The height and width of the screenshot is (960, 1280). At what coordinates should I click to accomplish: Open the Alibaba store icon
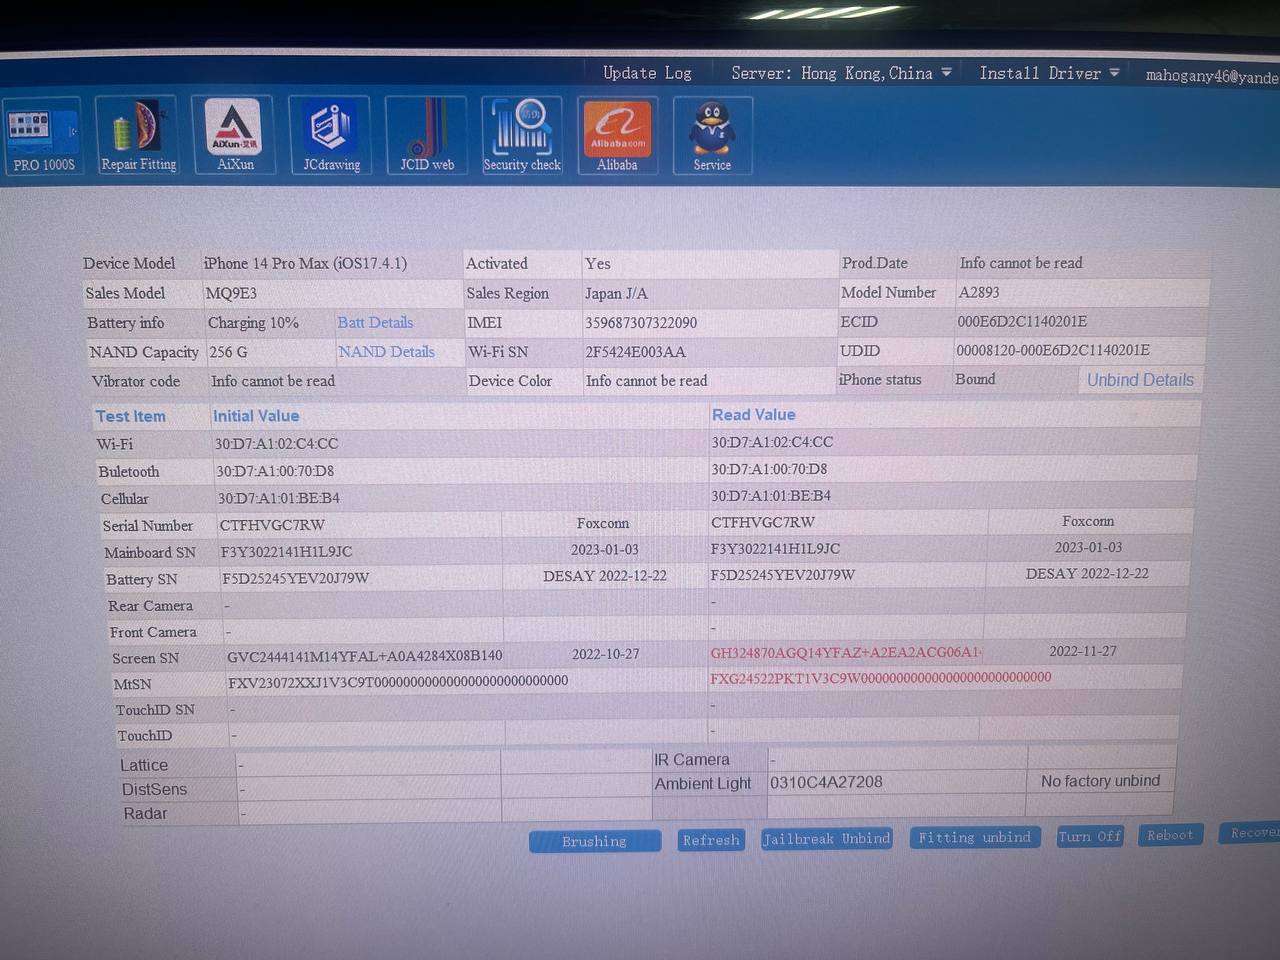(617, 135)
